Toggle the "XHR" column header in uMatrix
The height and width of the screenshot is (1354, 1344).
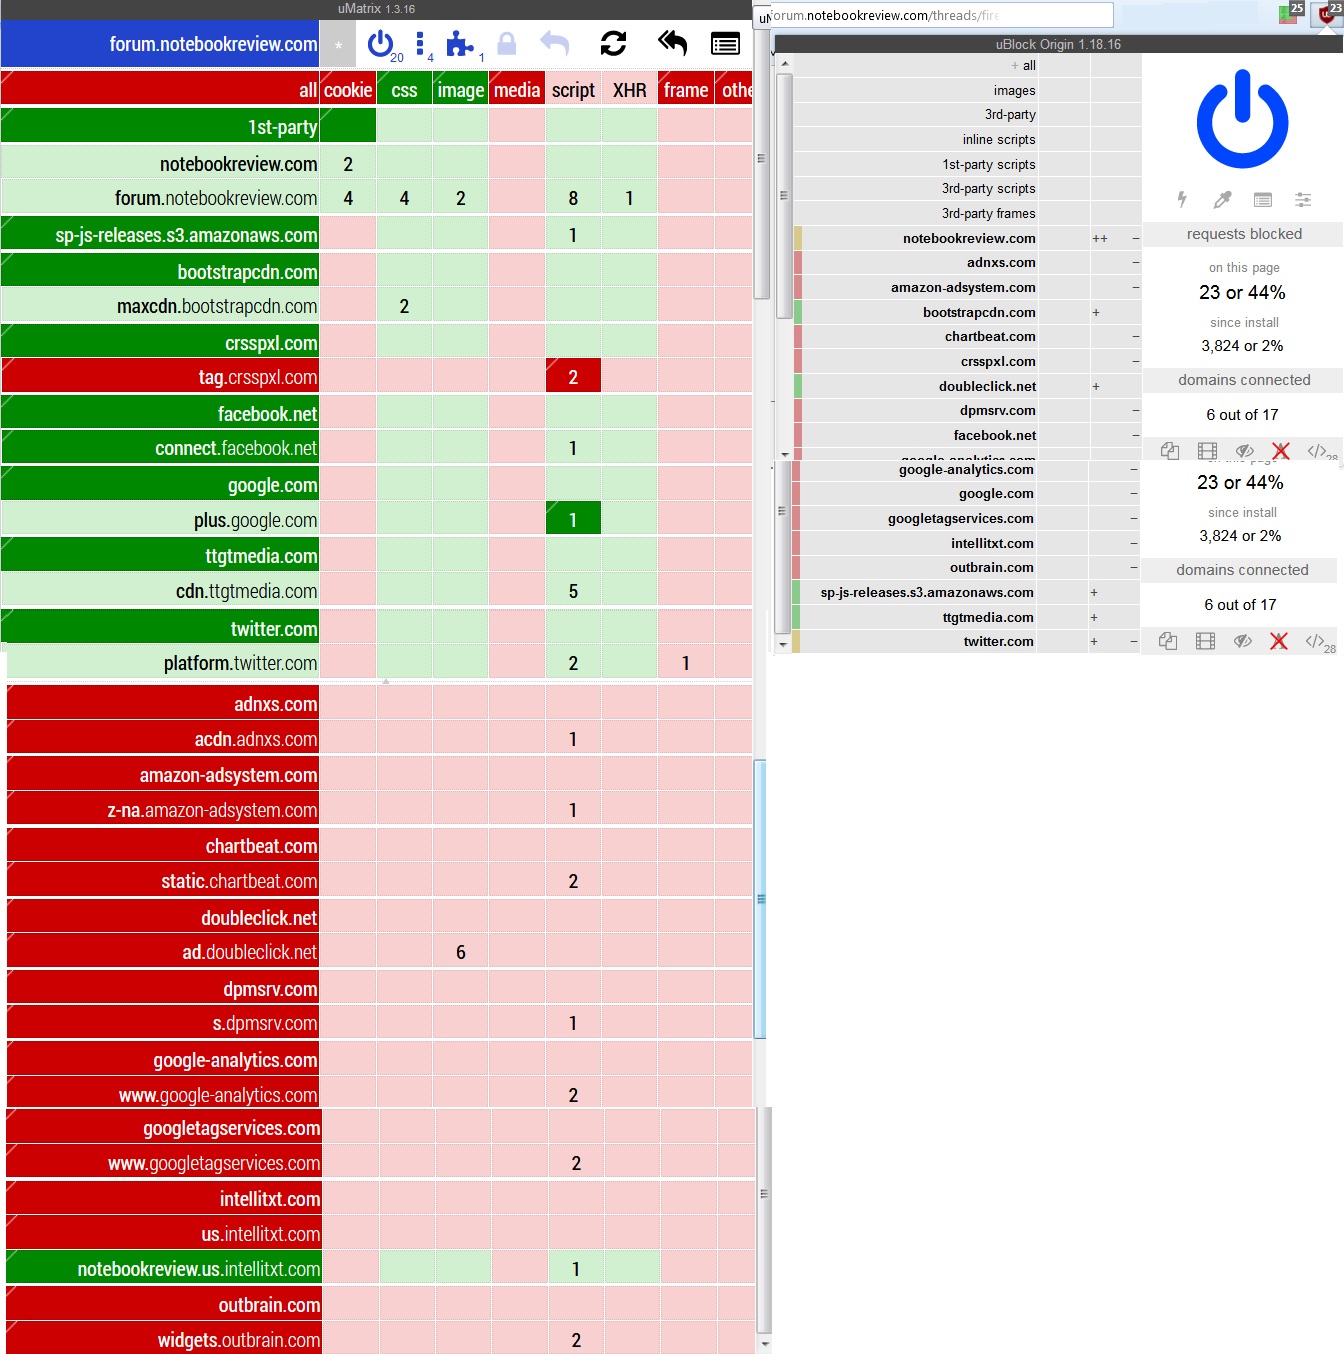[630, 90]
